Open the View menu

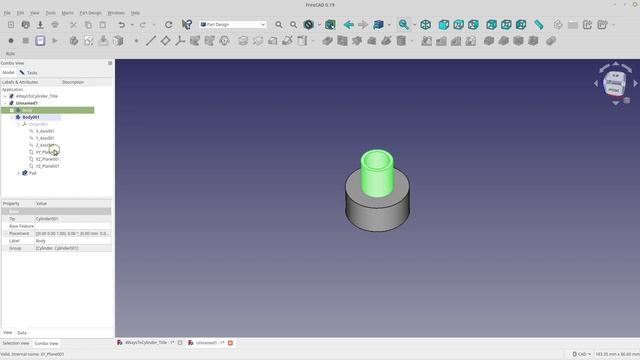pyautogui.click(x=35, y=13)
